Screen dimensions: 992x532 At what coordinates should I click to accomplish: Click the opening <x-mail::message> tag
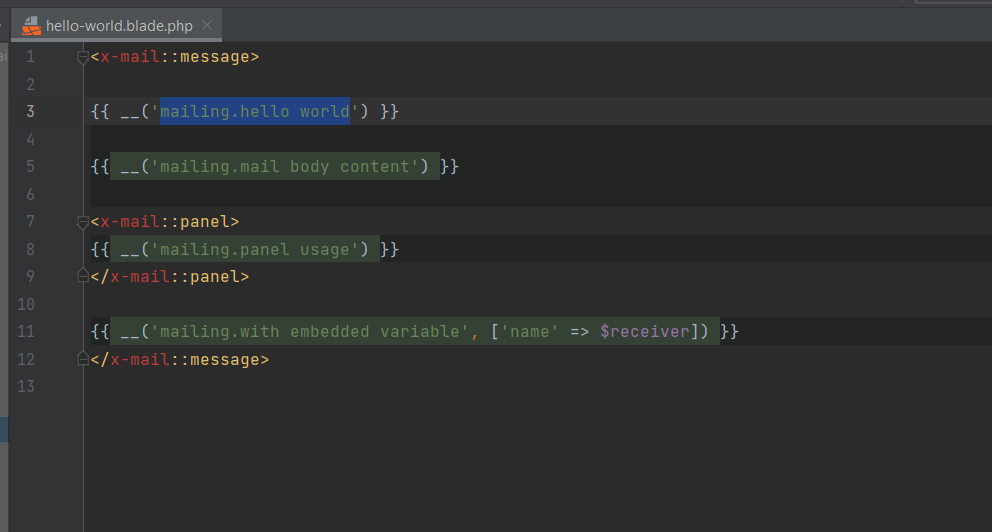(175, 57)
